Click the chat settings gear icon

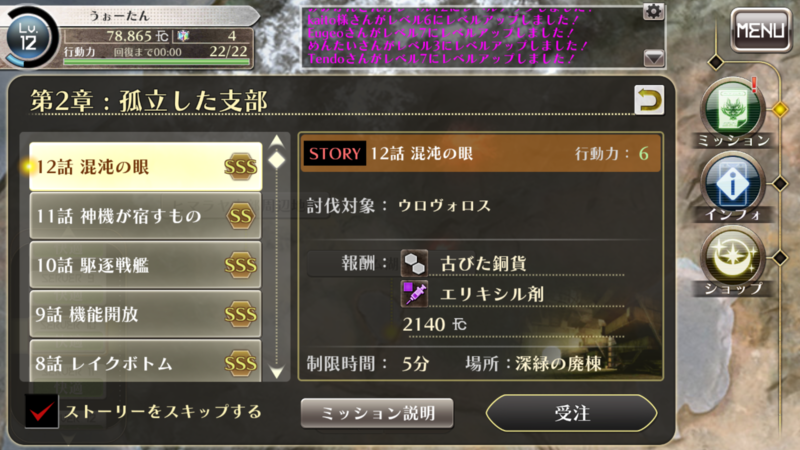654,11
